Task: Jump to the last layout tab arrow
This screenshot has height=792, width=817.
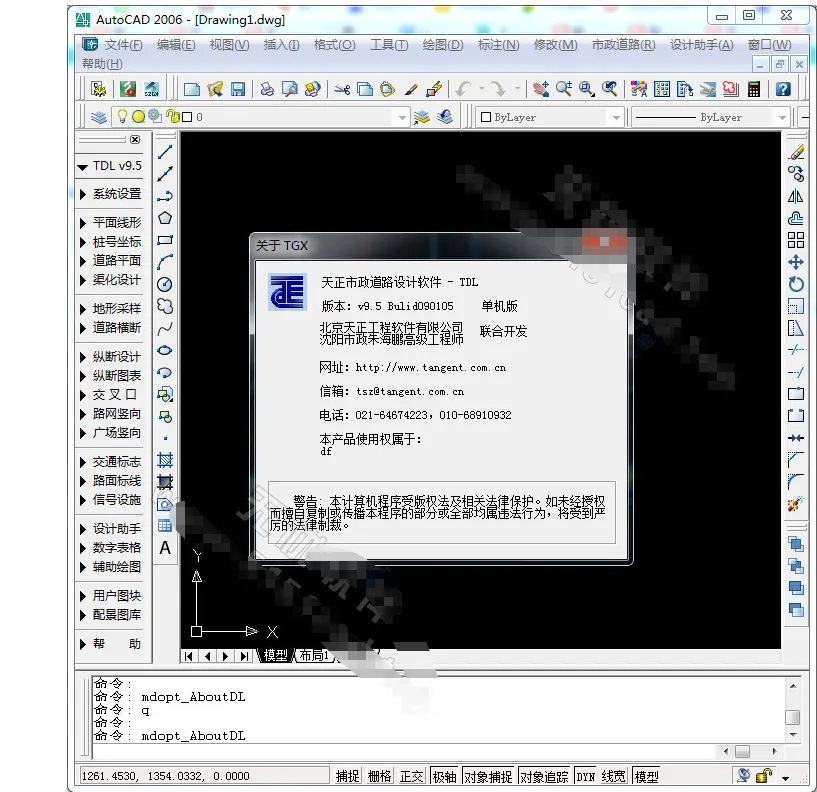Action: coord(243,656)
